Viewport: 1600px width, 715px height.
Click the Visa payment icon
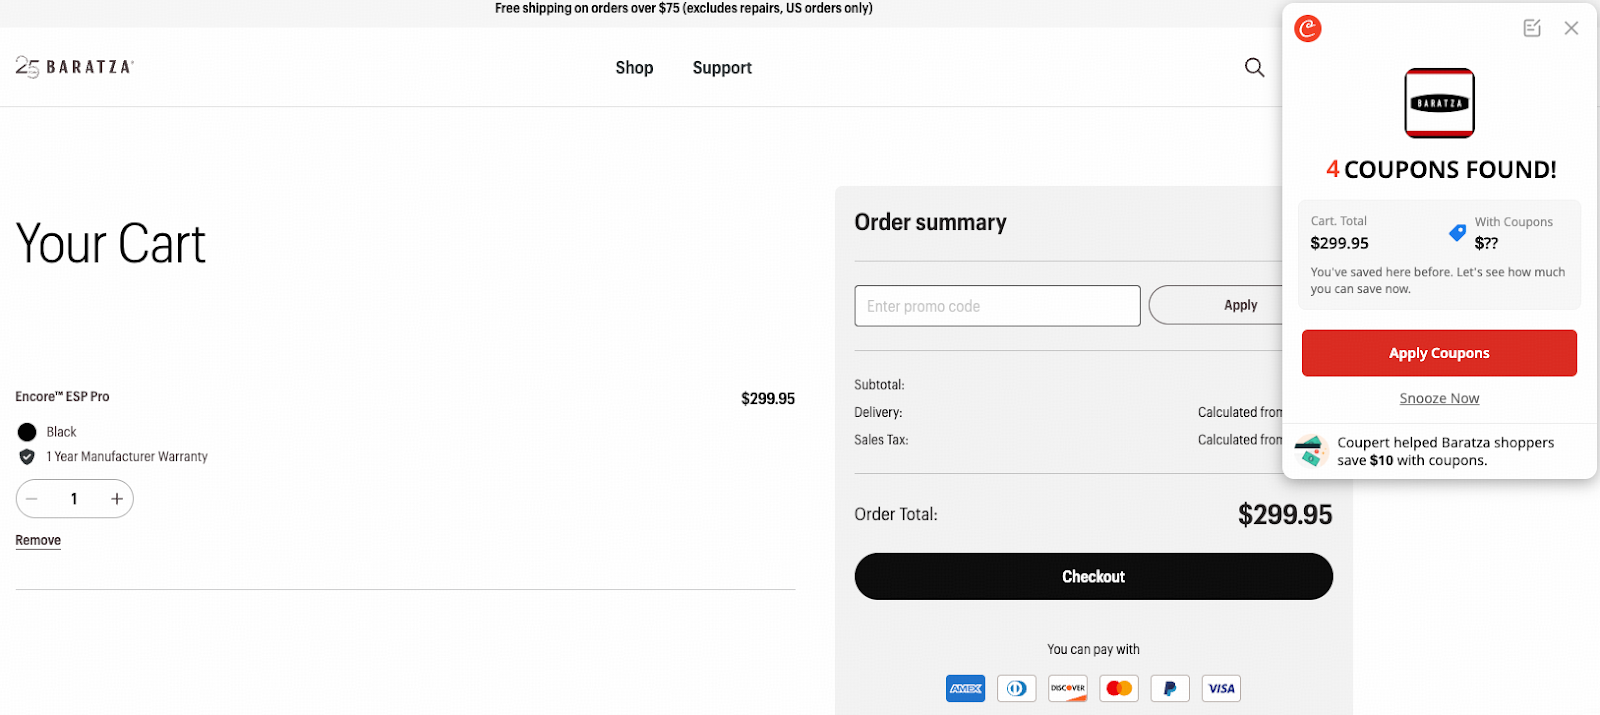point(1221,688)
